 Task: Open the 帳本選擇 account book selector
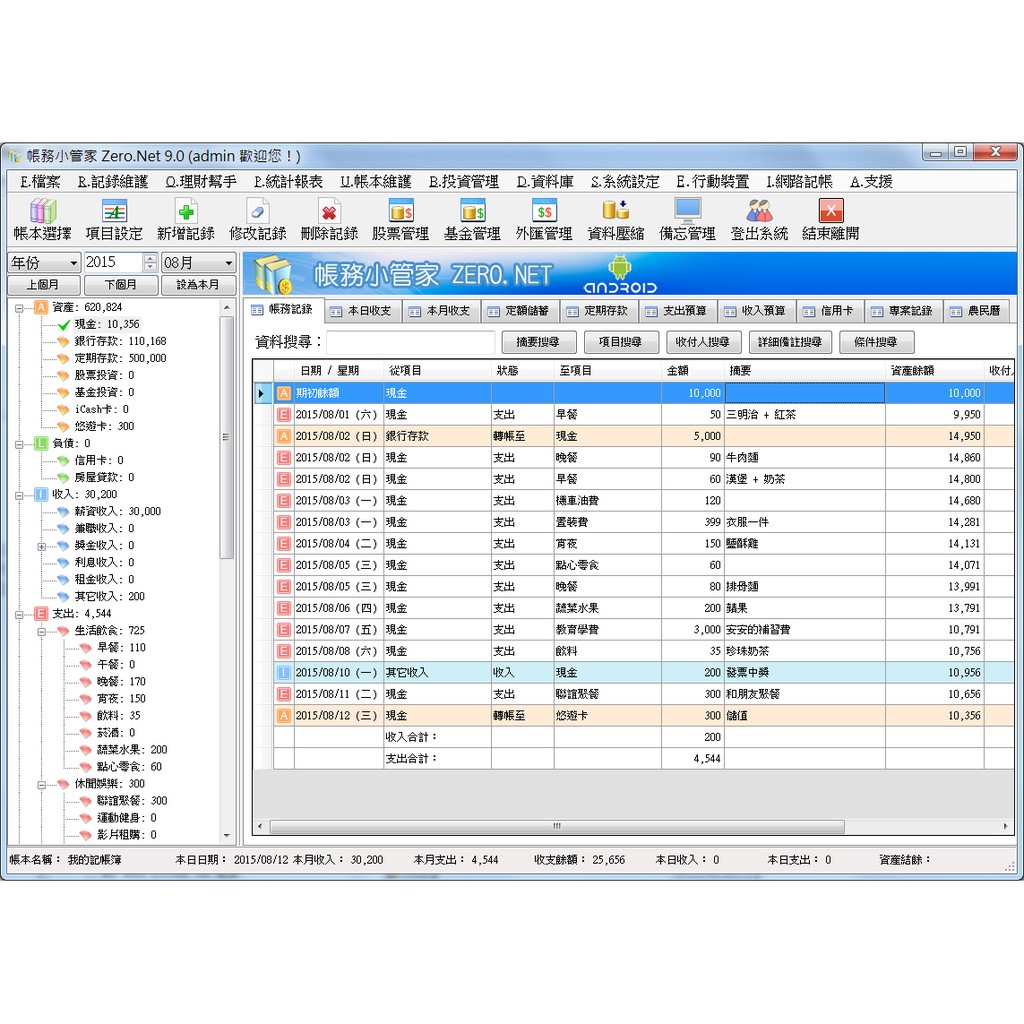click(x=42, y=219)
